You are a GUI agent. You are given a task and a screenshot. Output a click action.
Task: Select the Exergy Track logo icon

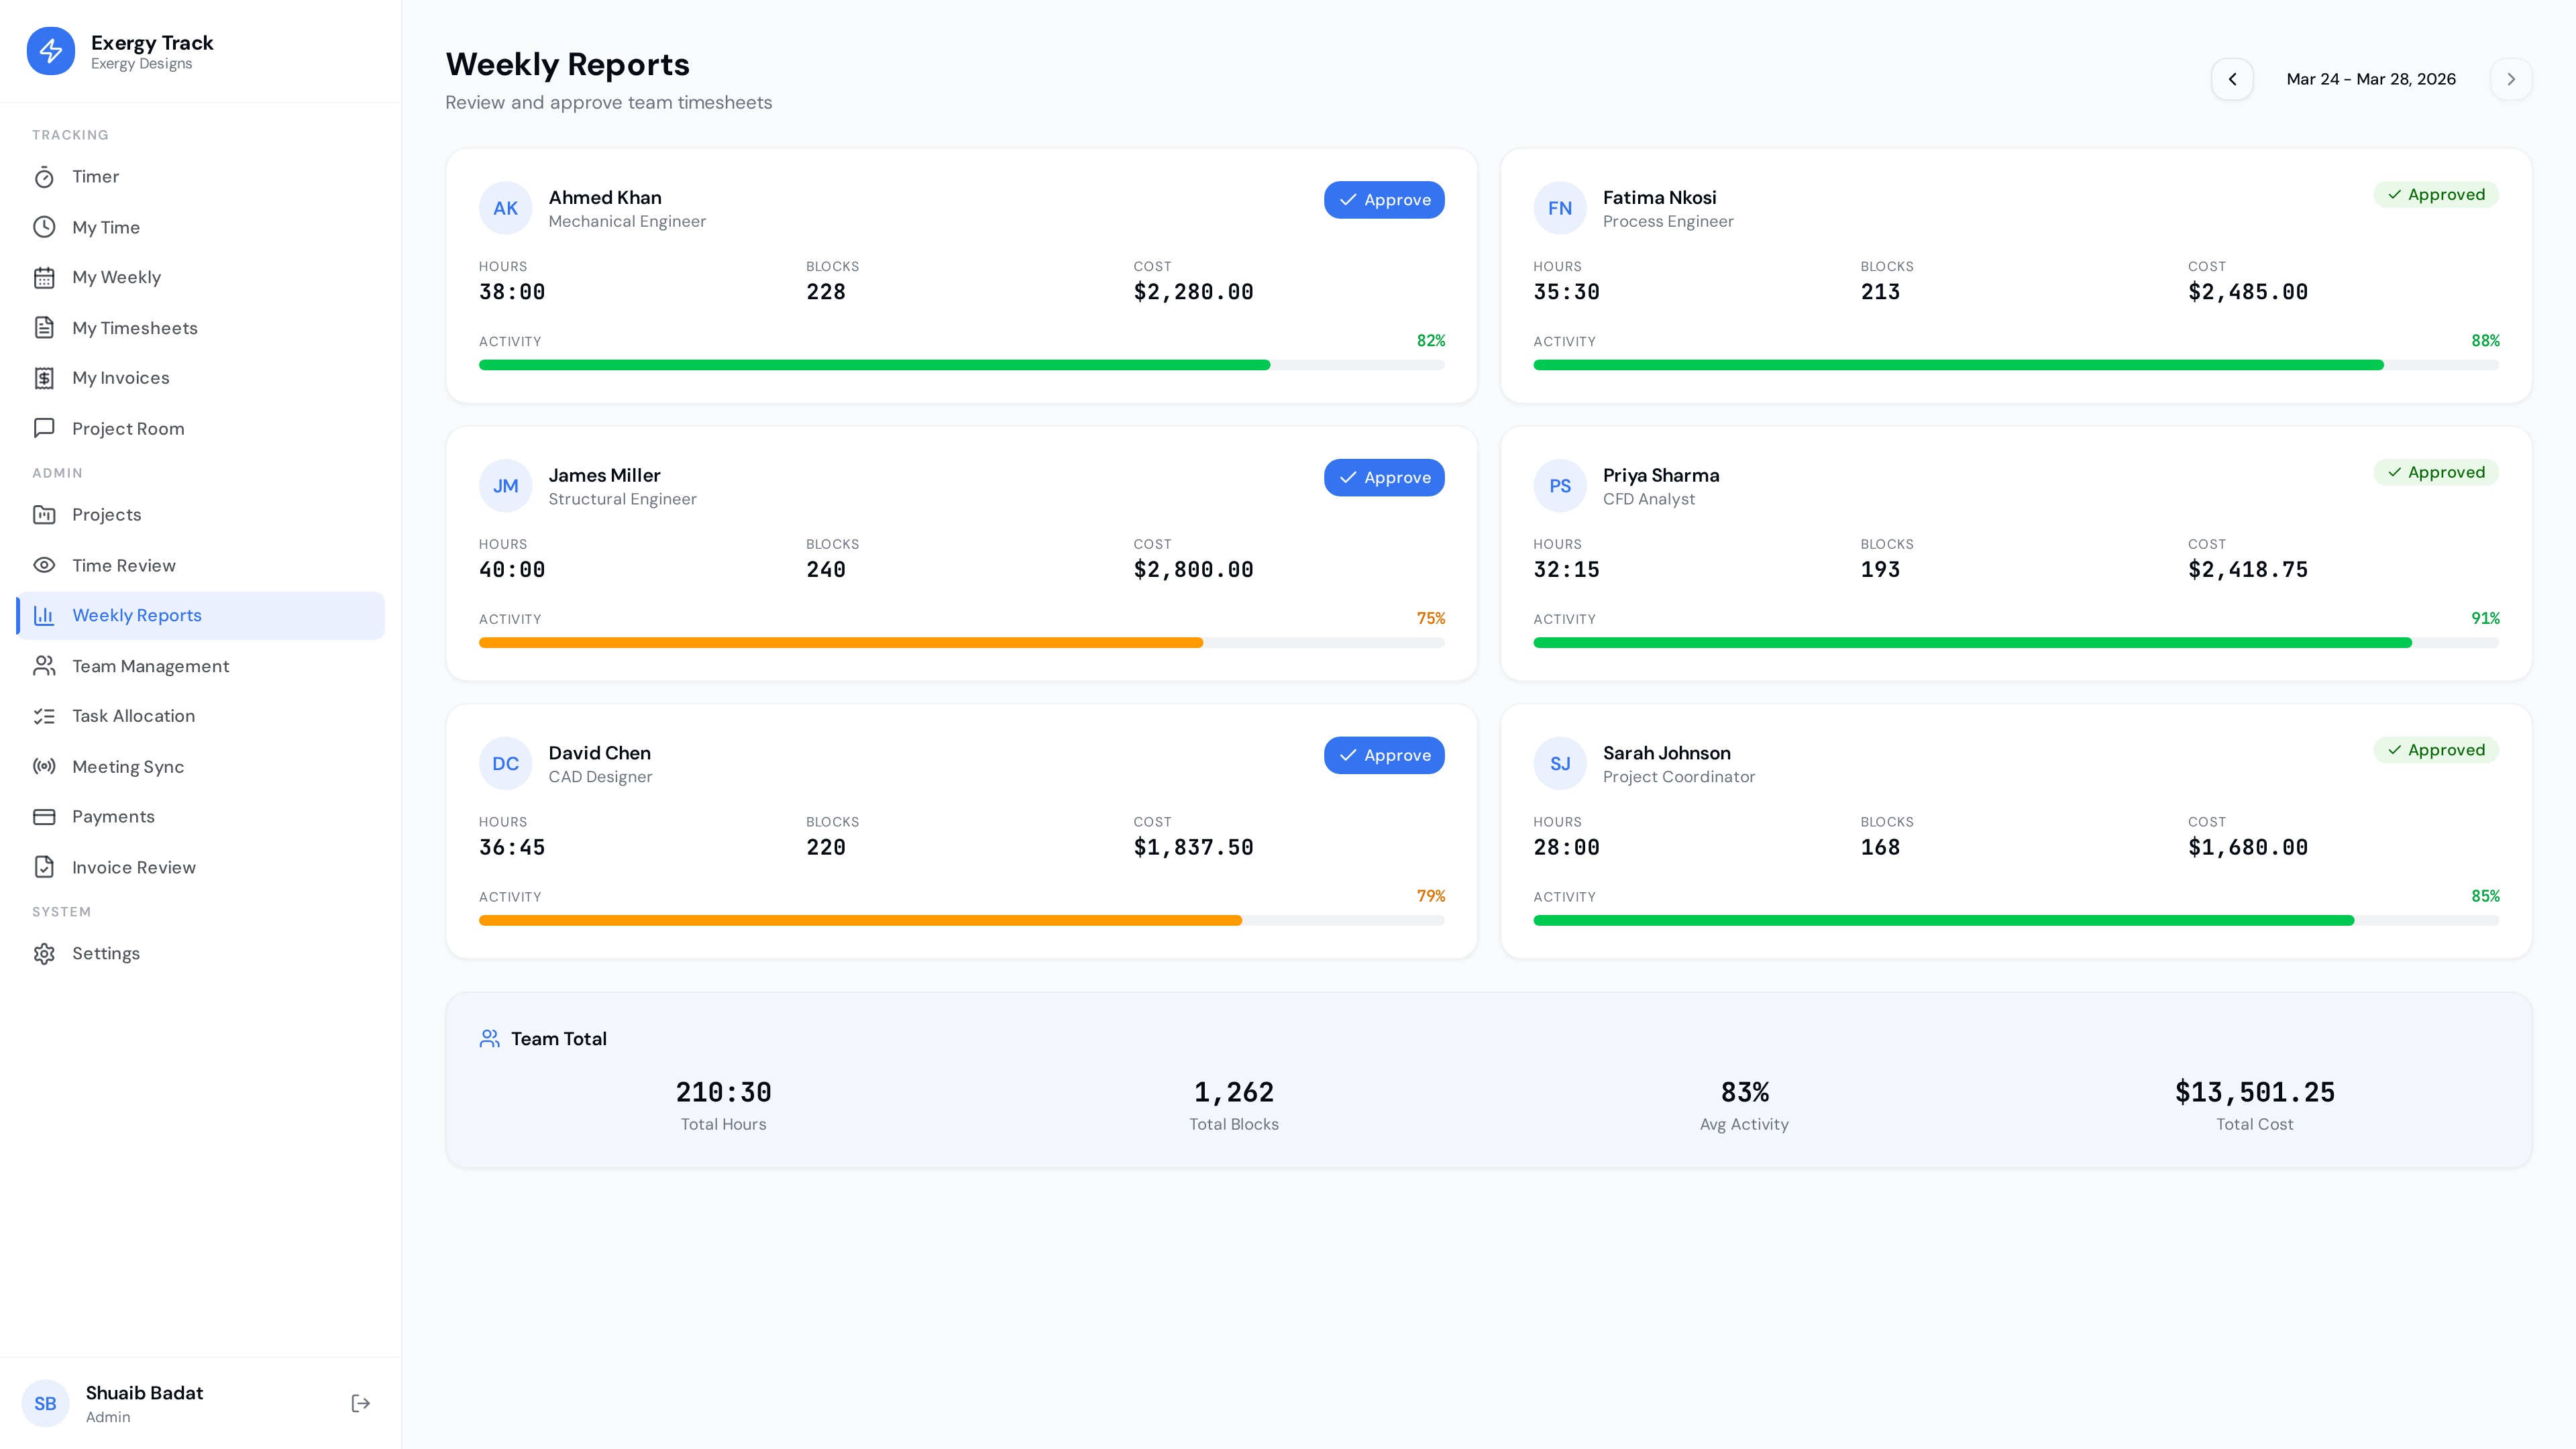(x=50, y=50)
